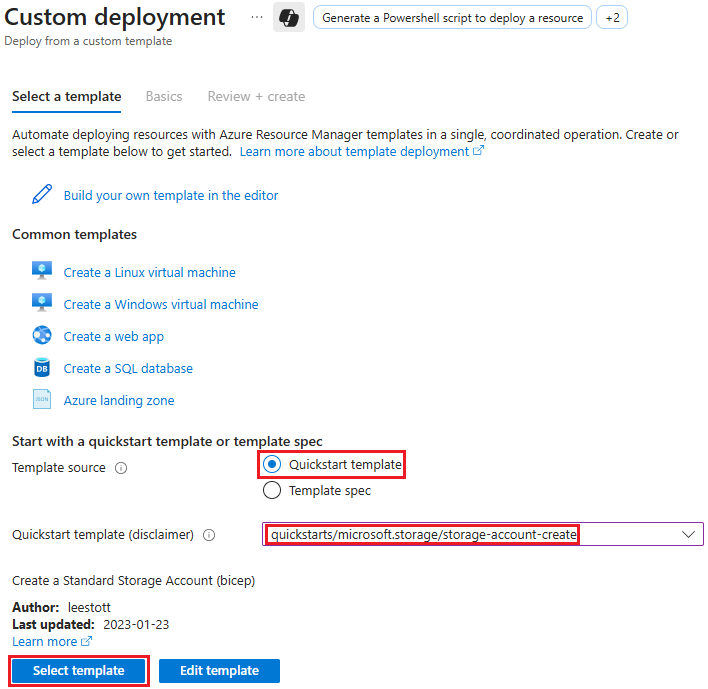Click the Quickstart template disclaimer info icon
Screen dimensions: 708x689
pos(209,535)
